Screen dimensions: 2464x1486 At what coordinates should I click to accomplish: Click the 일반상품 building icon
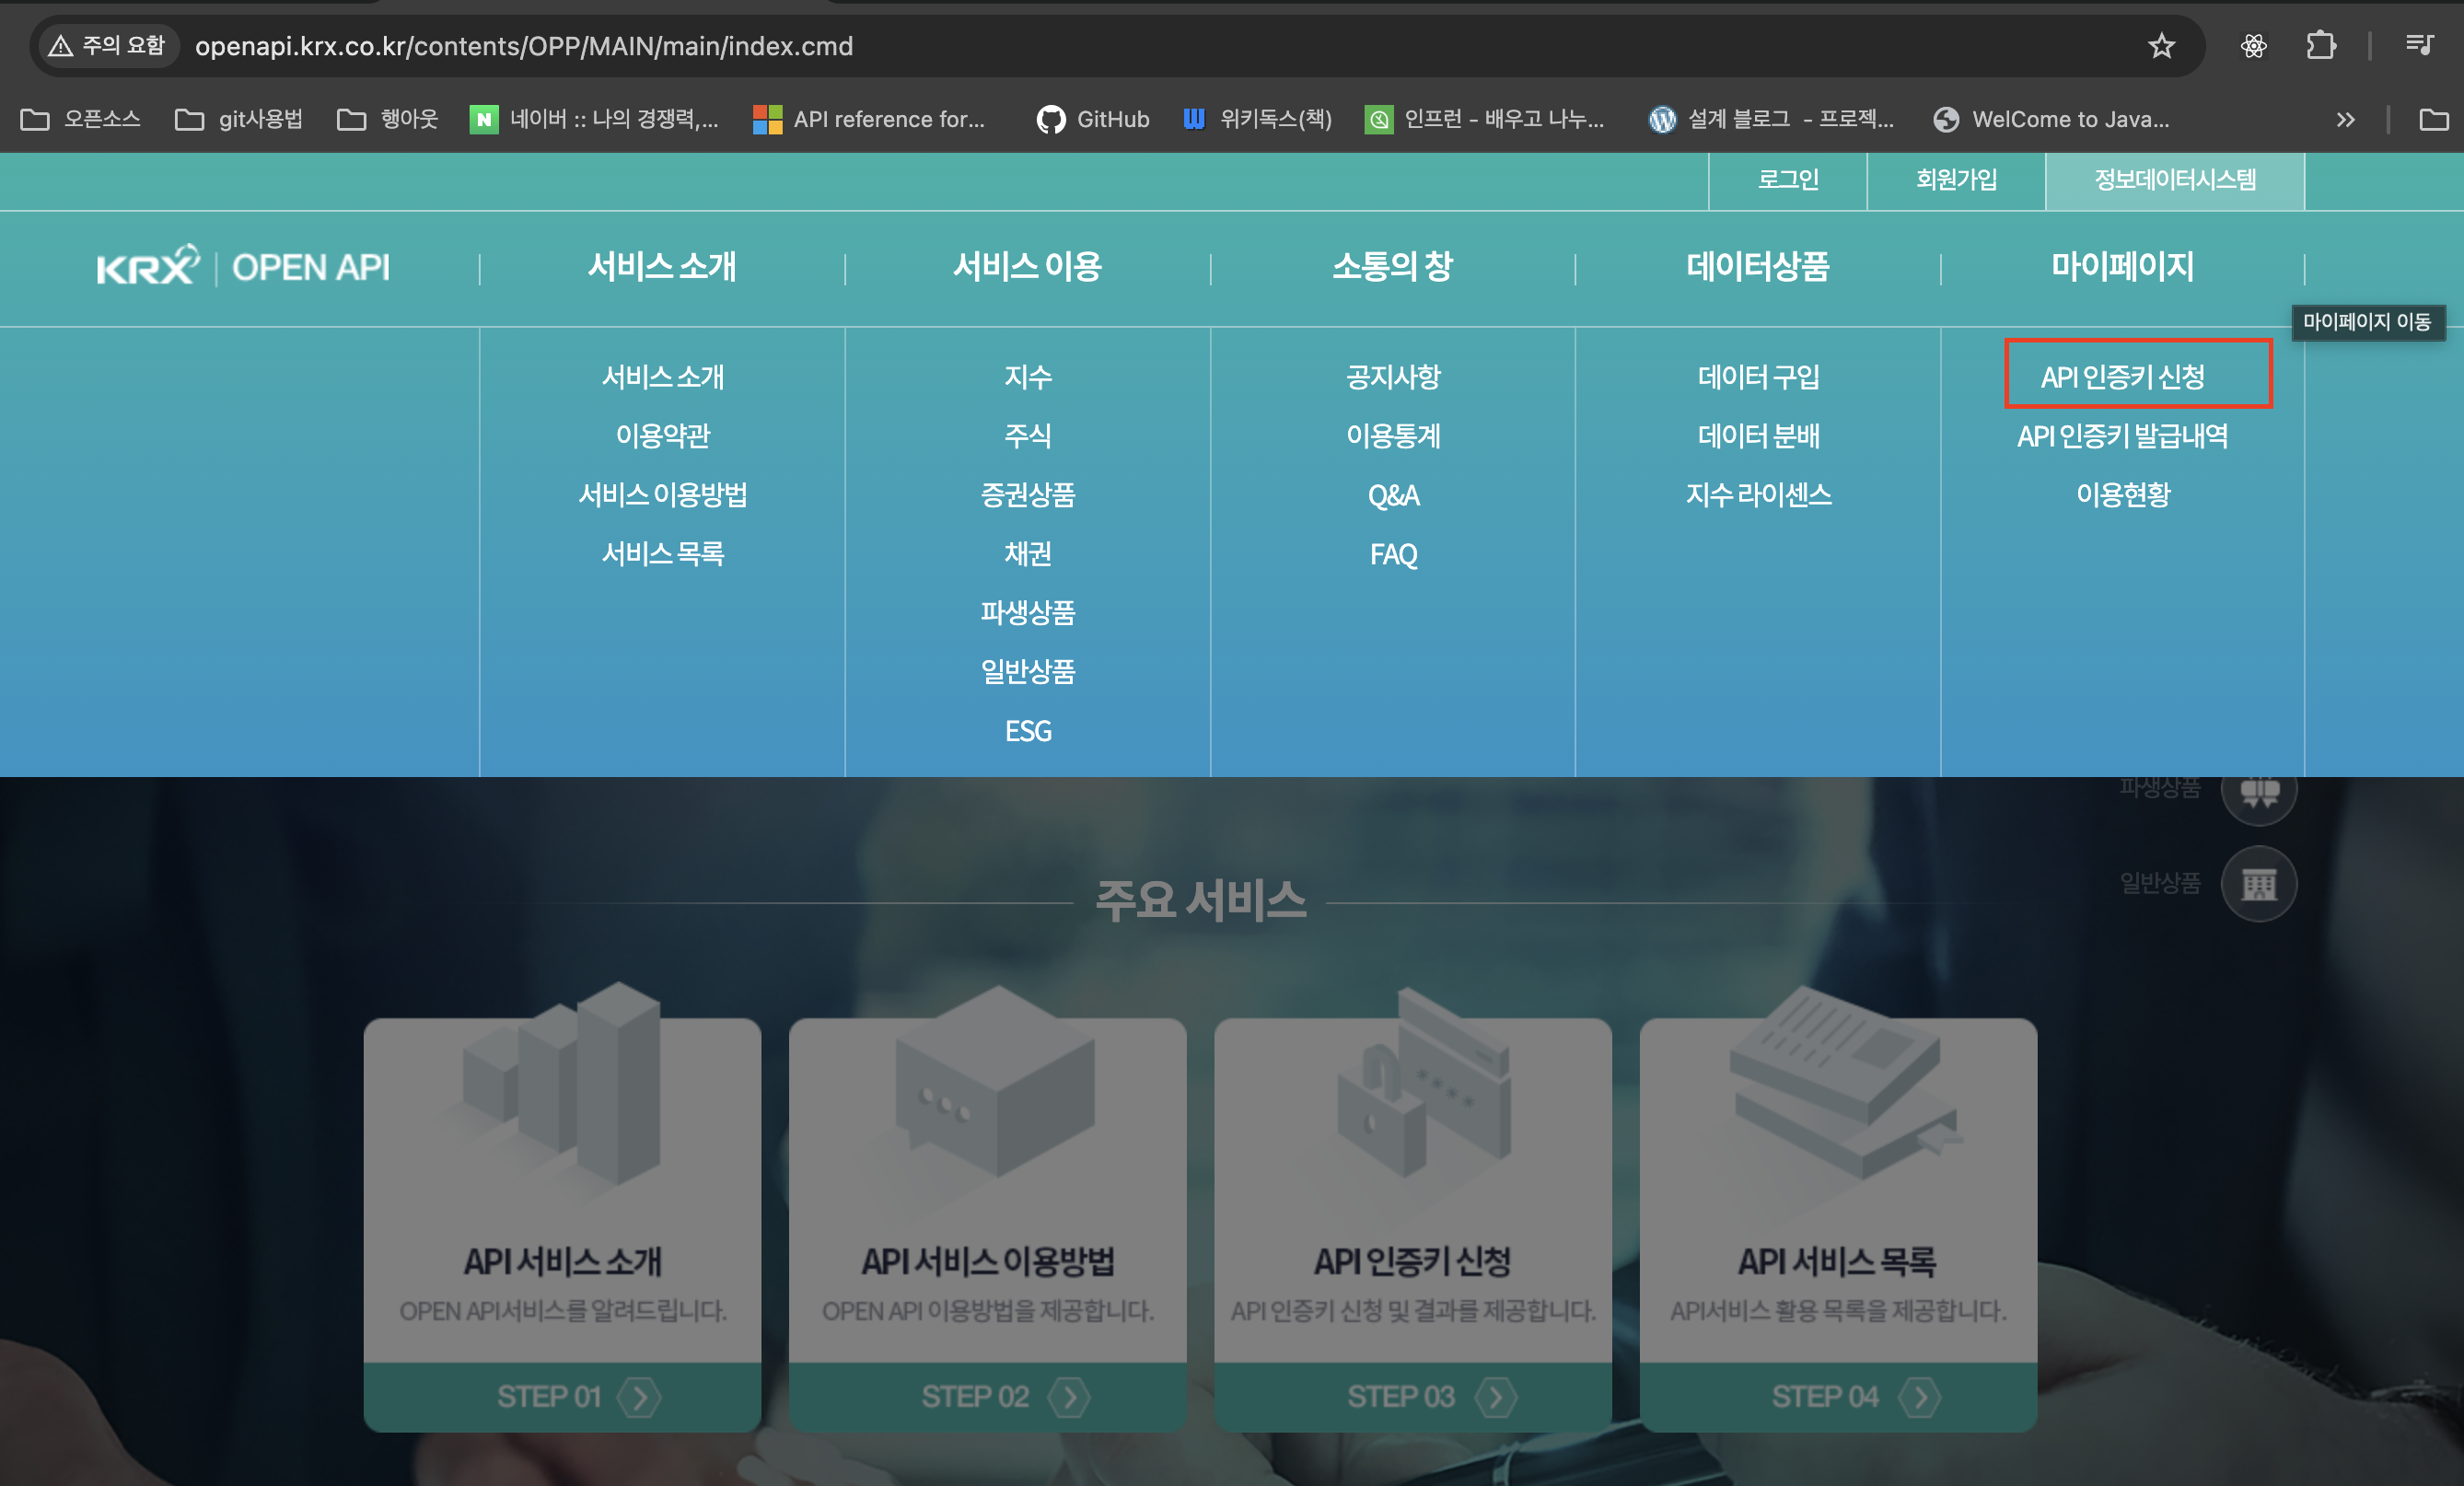coord(2258,883)
